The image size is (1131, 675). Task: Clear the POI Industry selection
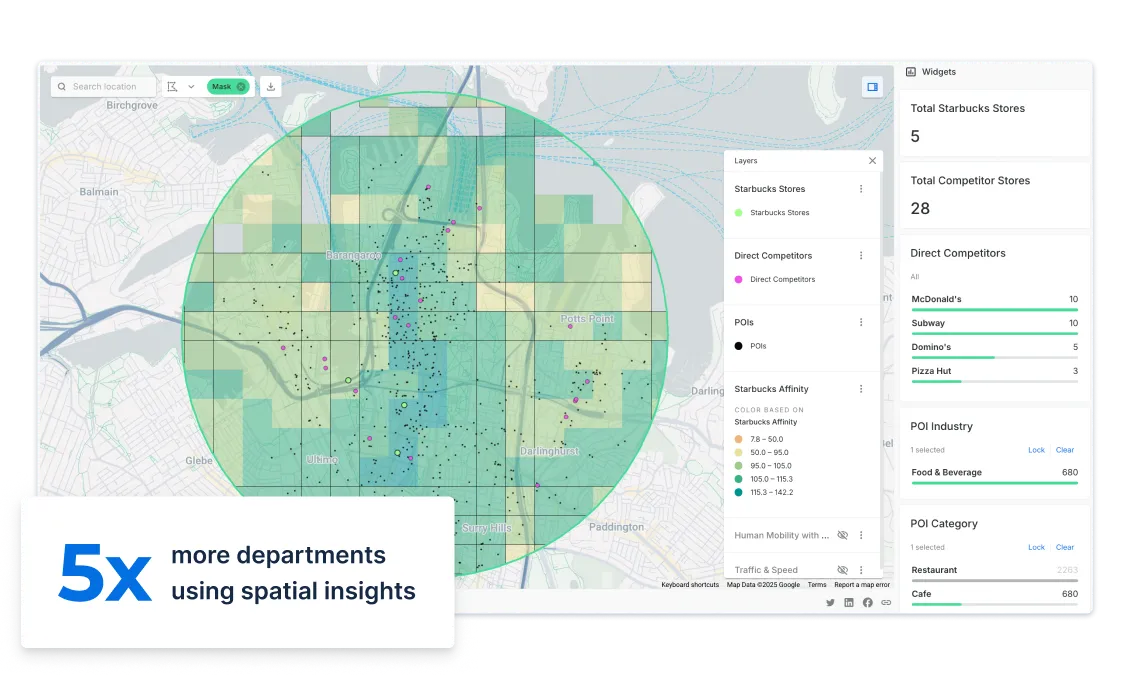pyautogui.click(x=1065, y=450)
